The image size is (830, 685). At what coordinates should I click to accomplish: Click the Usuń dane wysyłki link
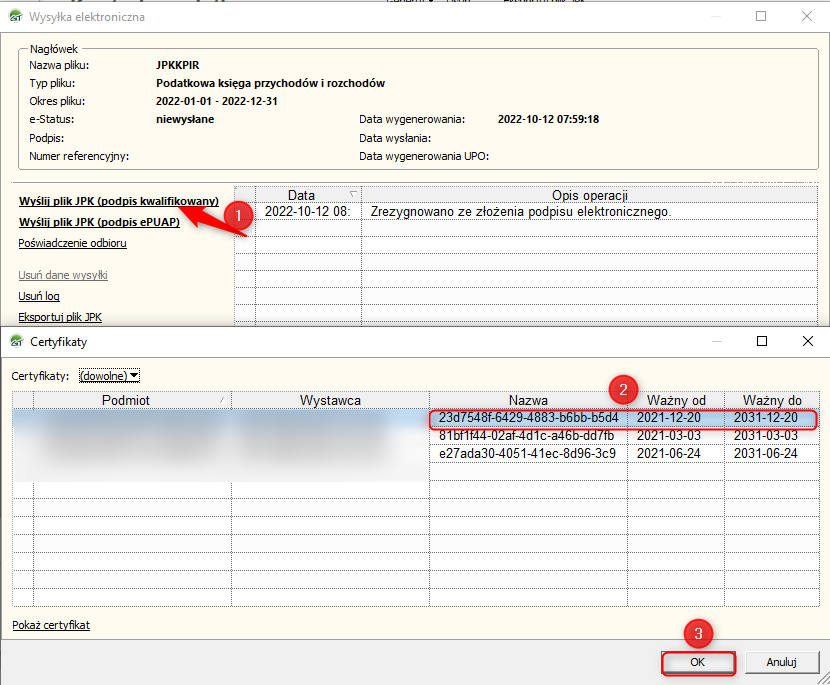click(x=63, y=275)
